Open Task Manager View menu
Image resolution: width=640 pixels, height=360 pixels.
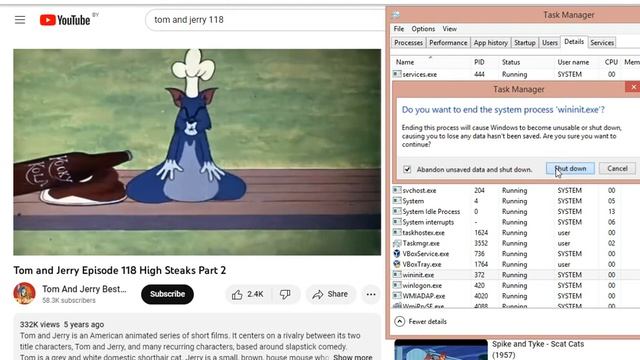pos(449,29)
